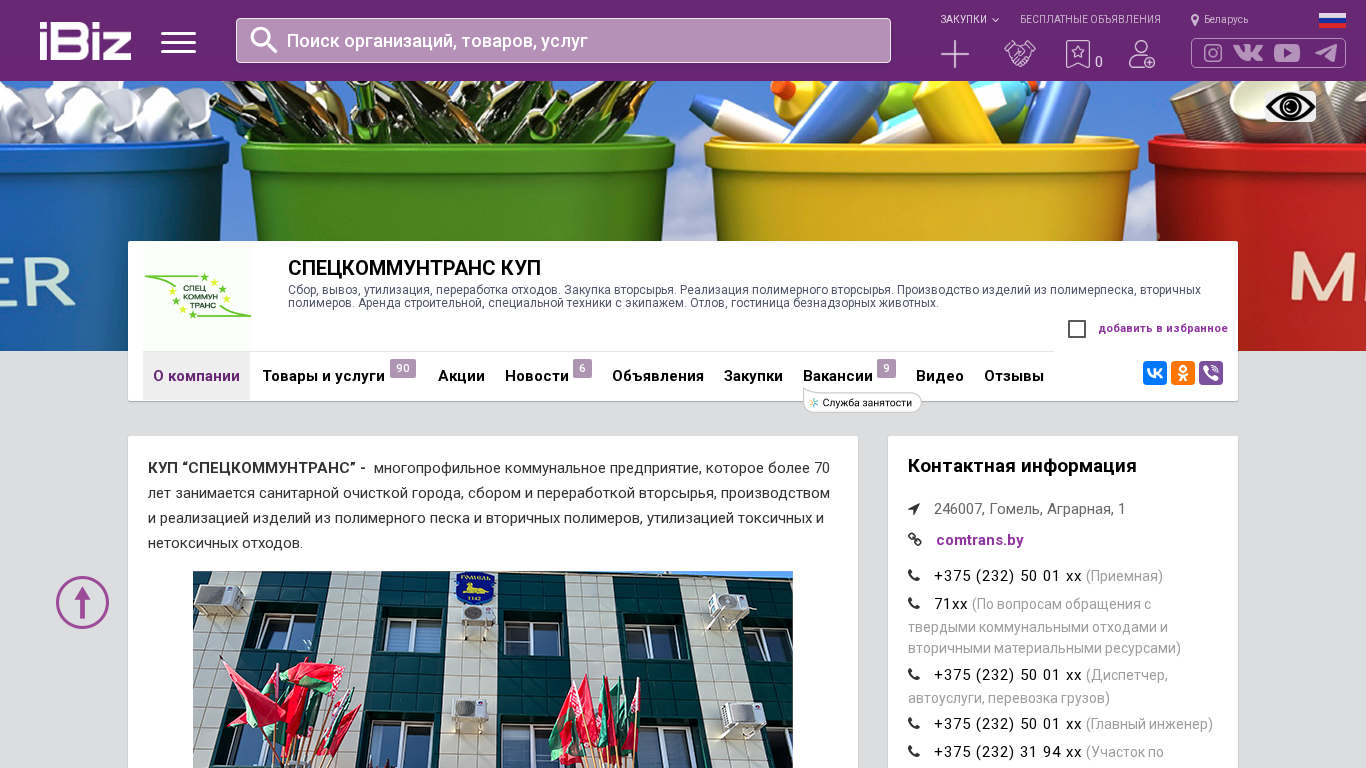This screenshot has width=1366, height=768.
Task: Reveal the Главный инженер phone number
Action: [x=1008, y=724]
